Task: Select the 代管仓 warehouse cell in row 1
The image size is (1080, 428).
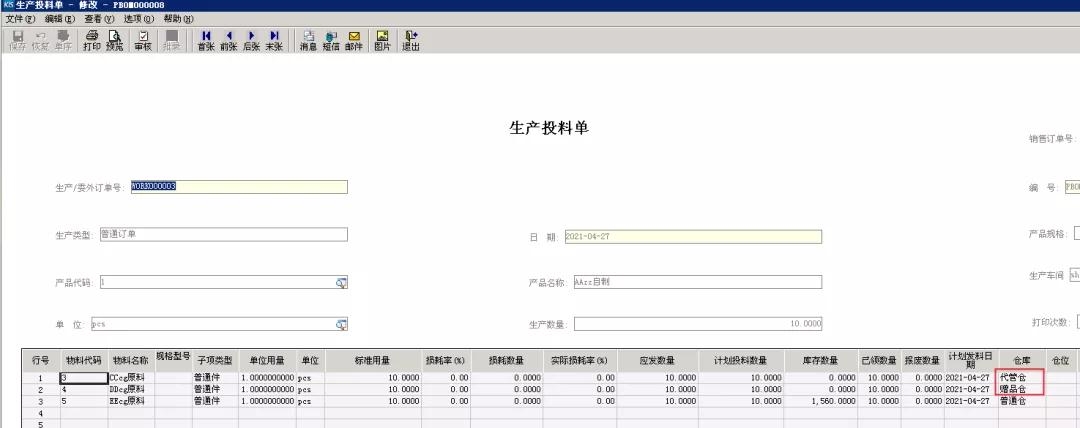Action: [x=1012, y=378]
